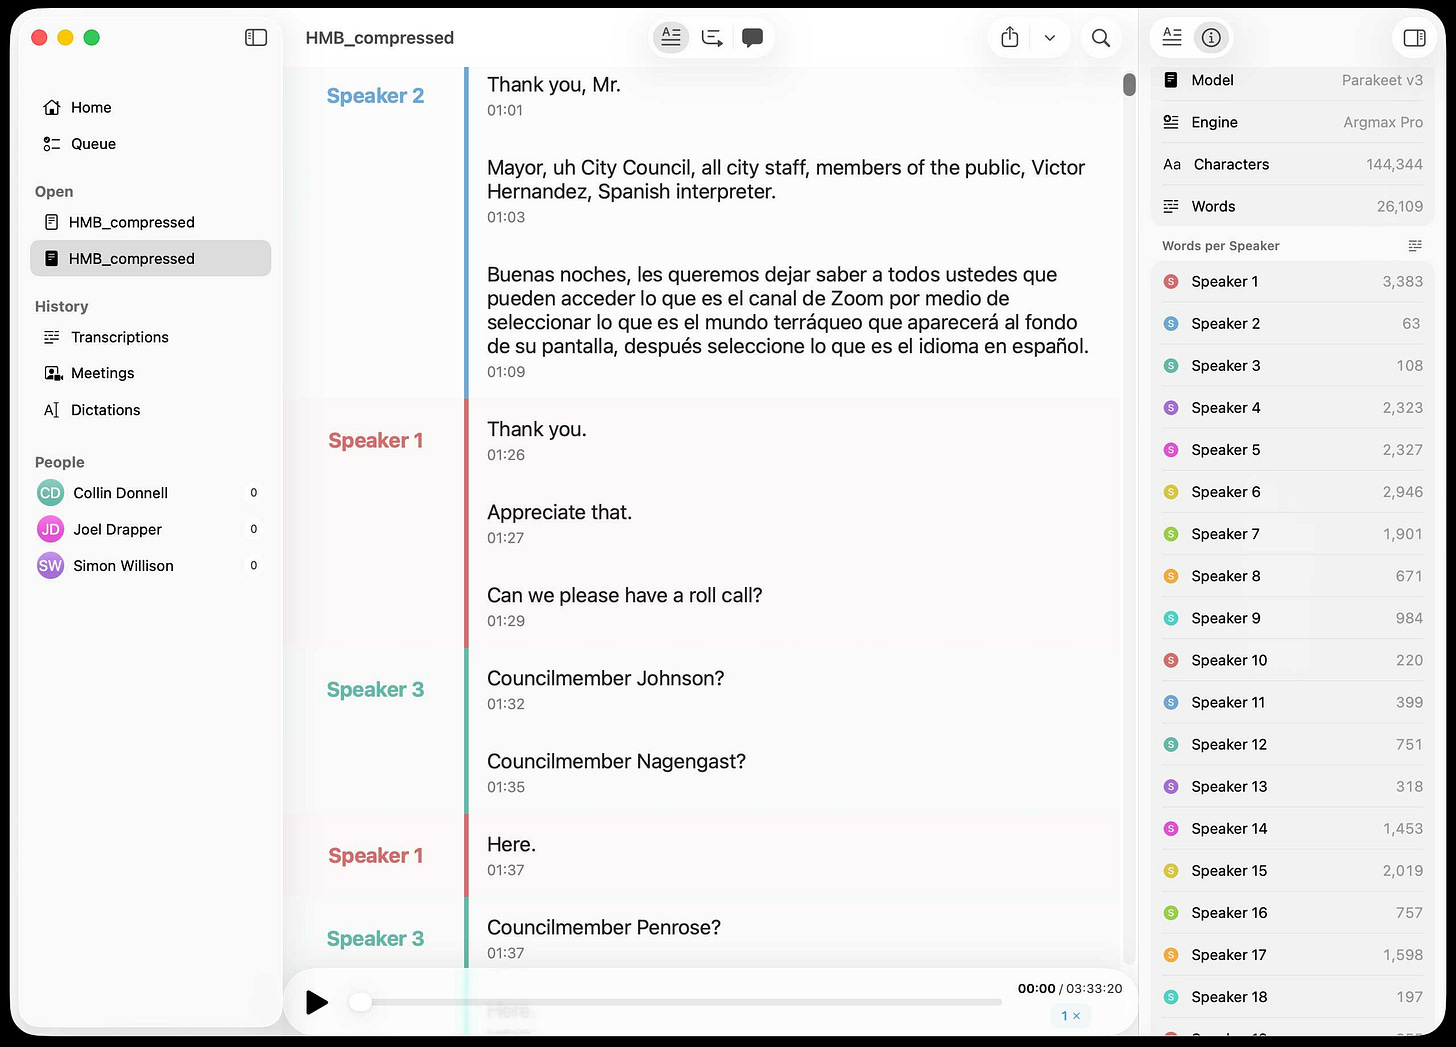Screen dimensions: 1456x1047
Task: Switch inspector to the info view
Action: click(1211, 37)
